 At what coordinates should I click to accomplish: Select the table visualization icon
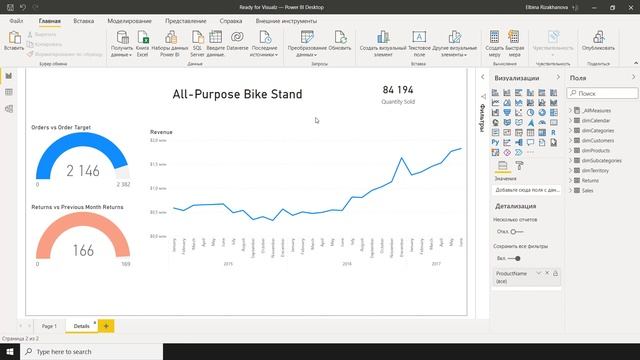coord(530,132)
